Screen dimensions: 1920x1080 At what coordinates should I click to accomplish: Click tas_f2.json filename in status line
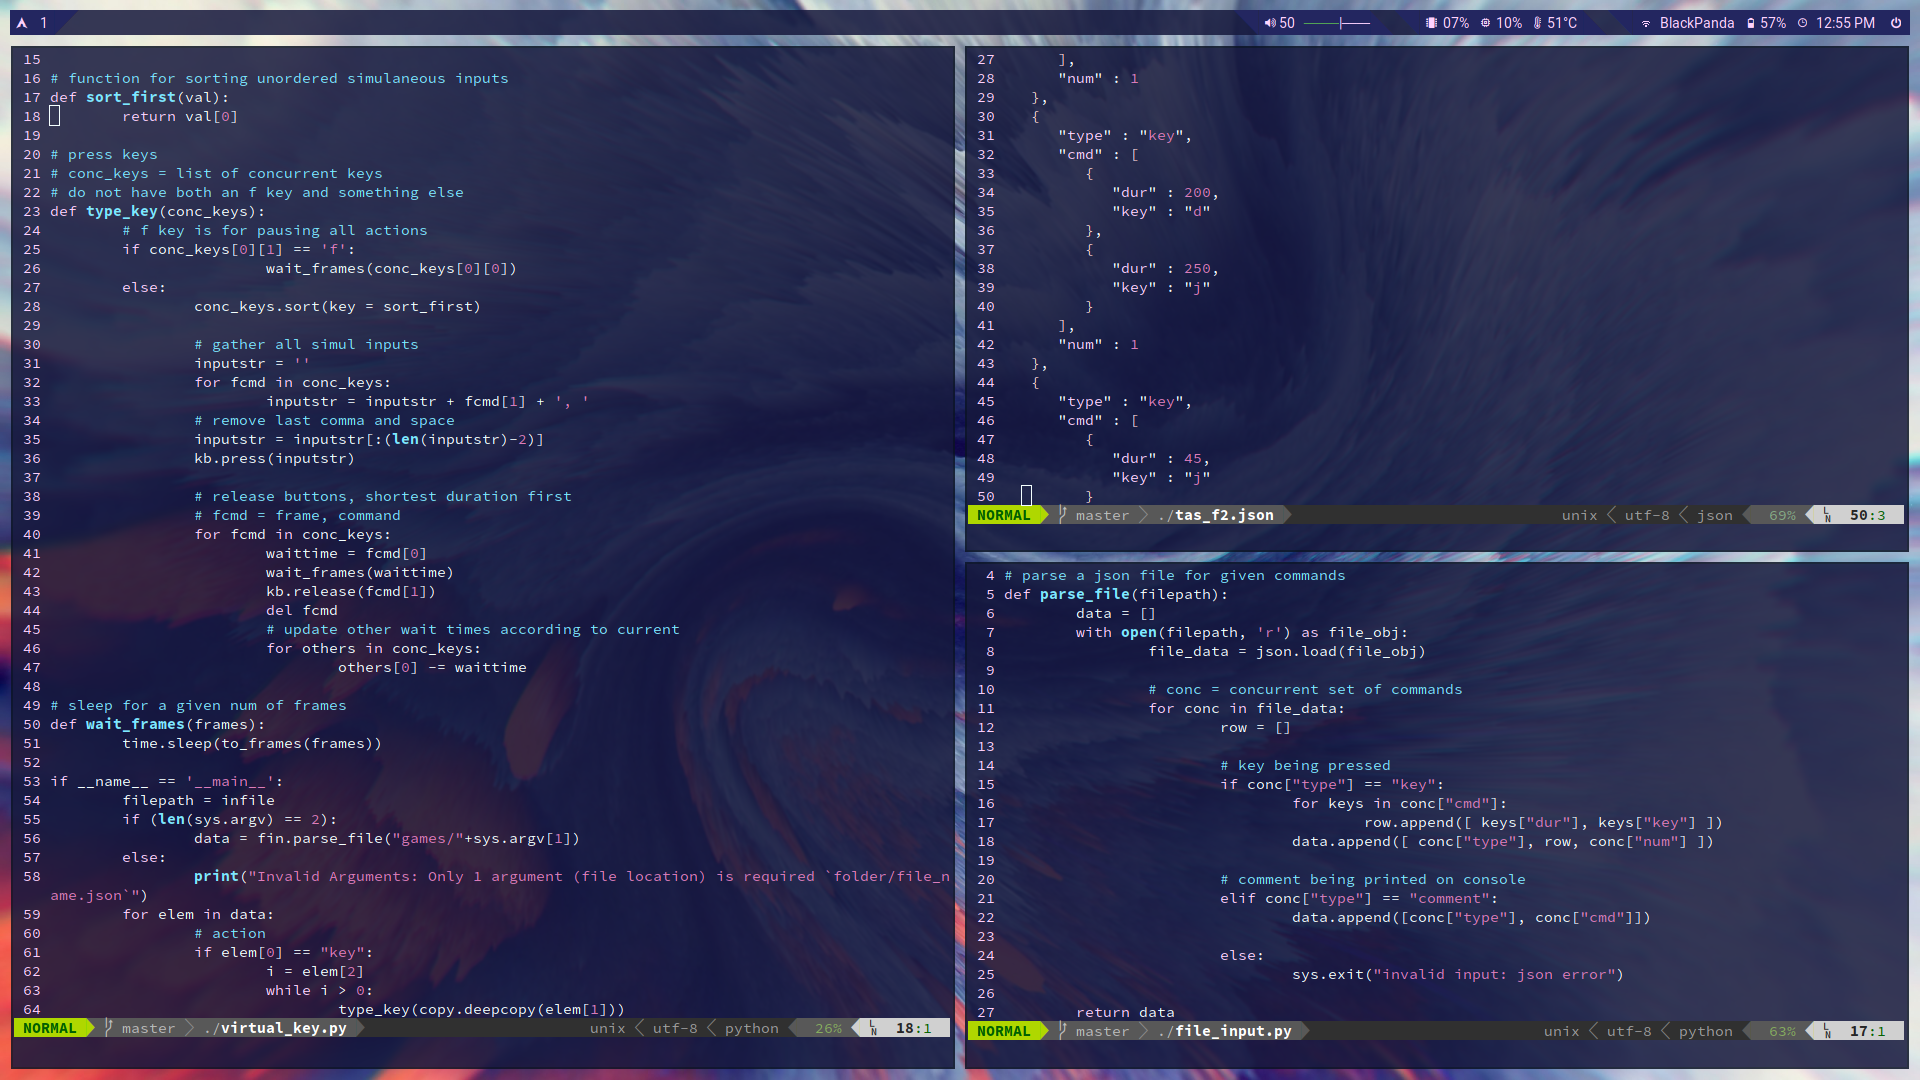click(x=1224, y=515)
